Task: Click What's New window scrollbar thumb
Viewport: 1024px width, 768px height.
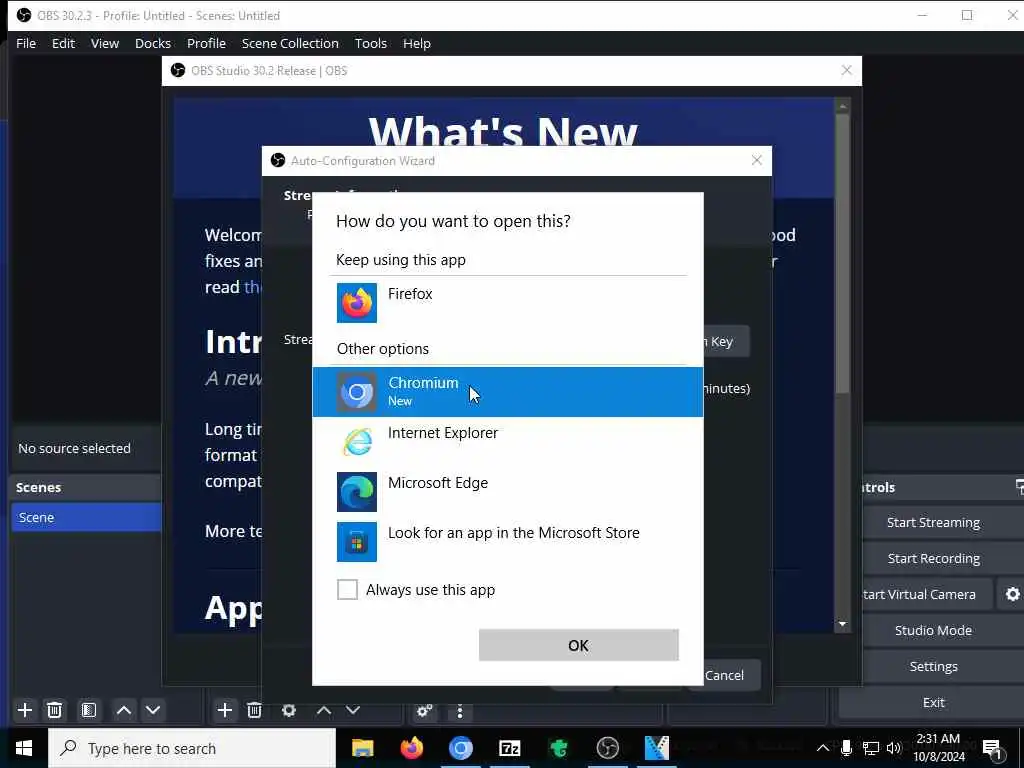Action: pyautogui.click(x=842, y=253)
